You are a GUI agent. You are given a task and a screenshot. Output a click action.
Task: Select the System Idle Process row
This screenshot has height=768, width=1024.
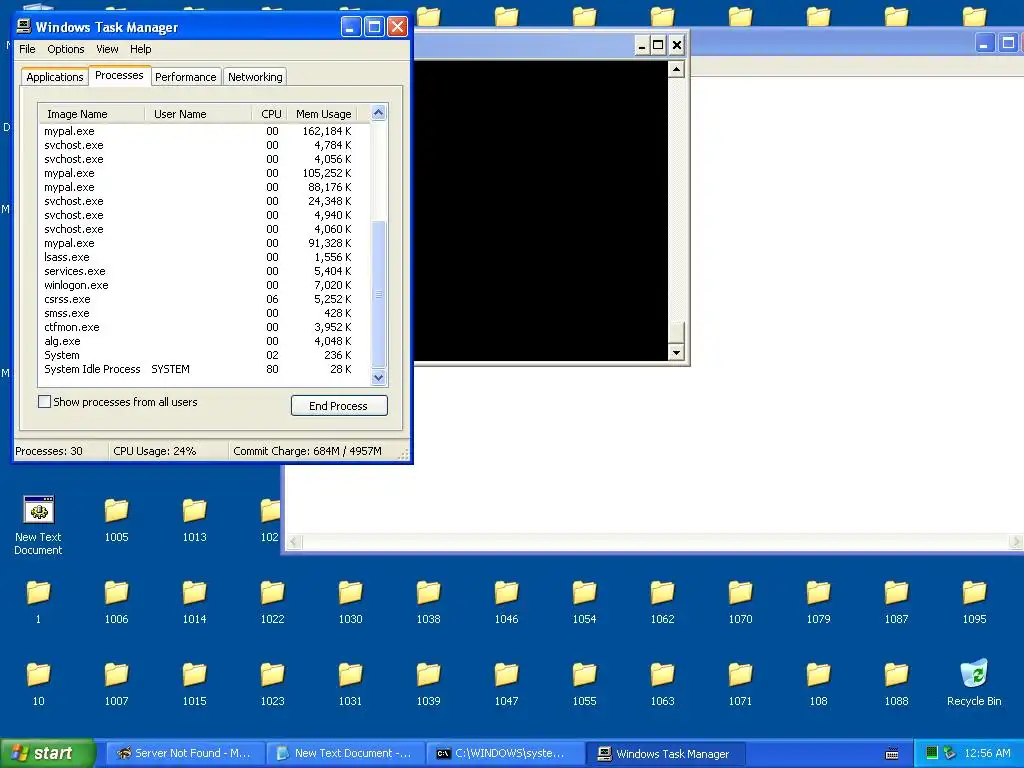(204, 369)
